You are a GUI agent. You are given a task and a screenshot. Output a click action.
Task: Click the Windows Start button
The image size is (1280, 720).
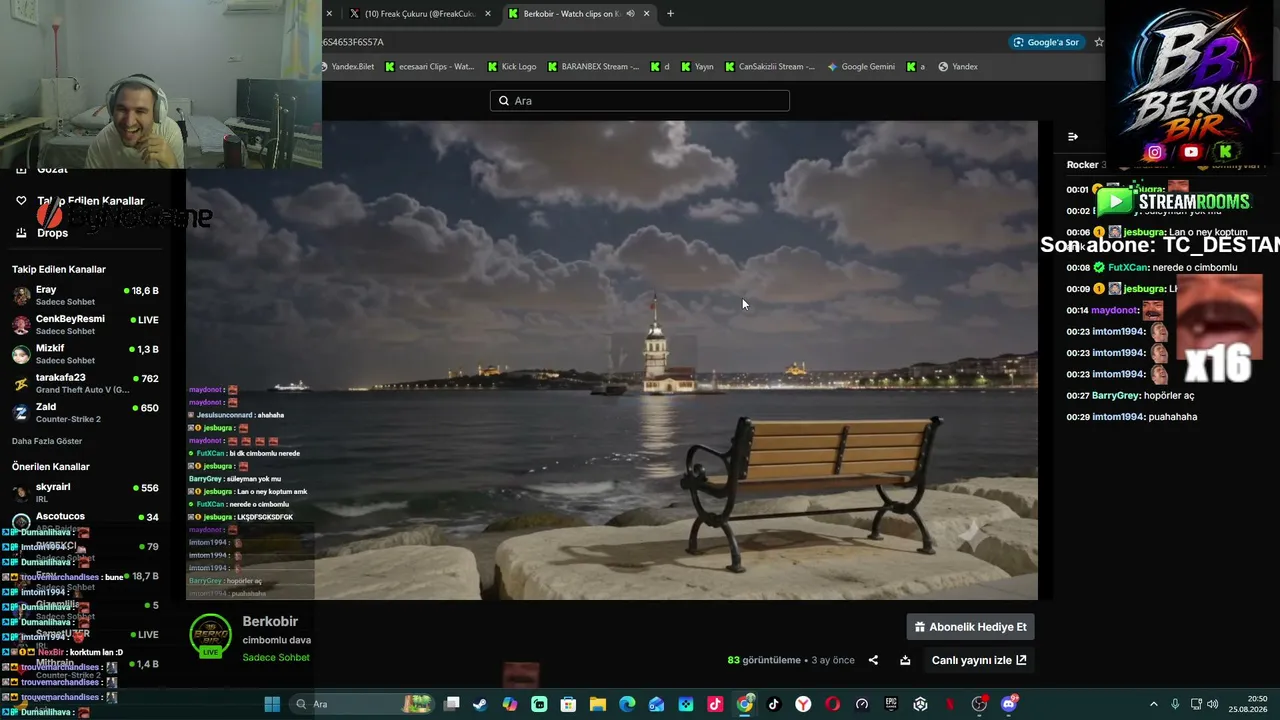click(272, 704)
